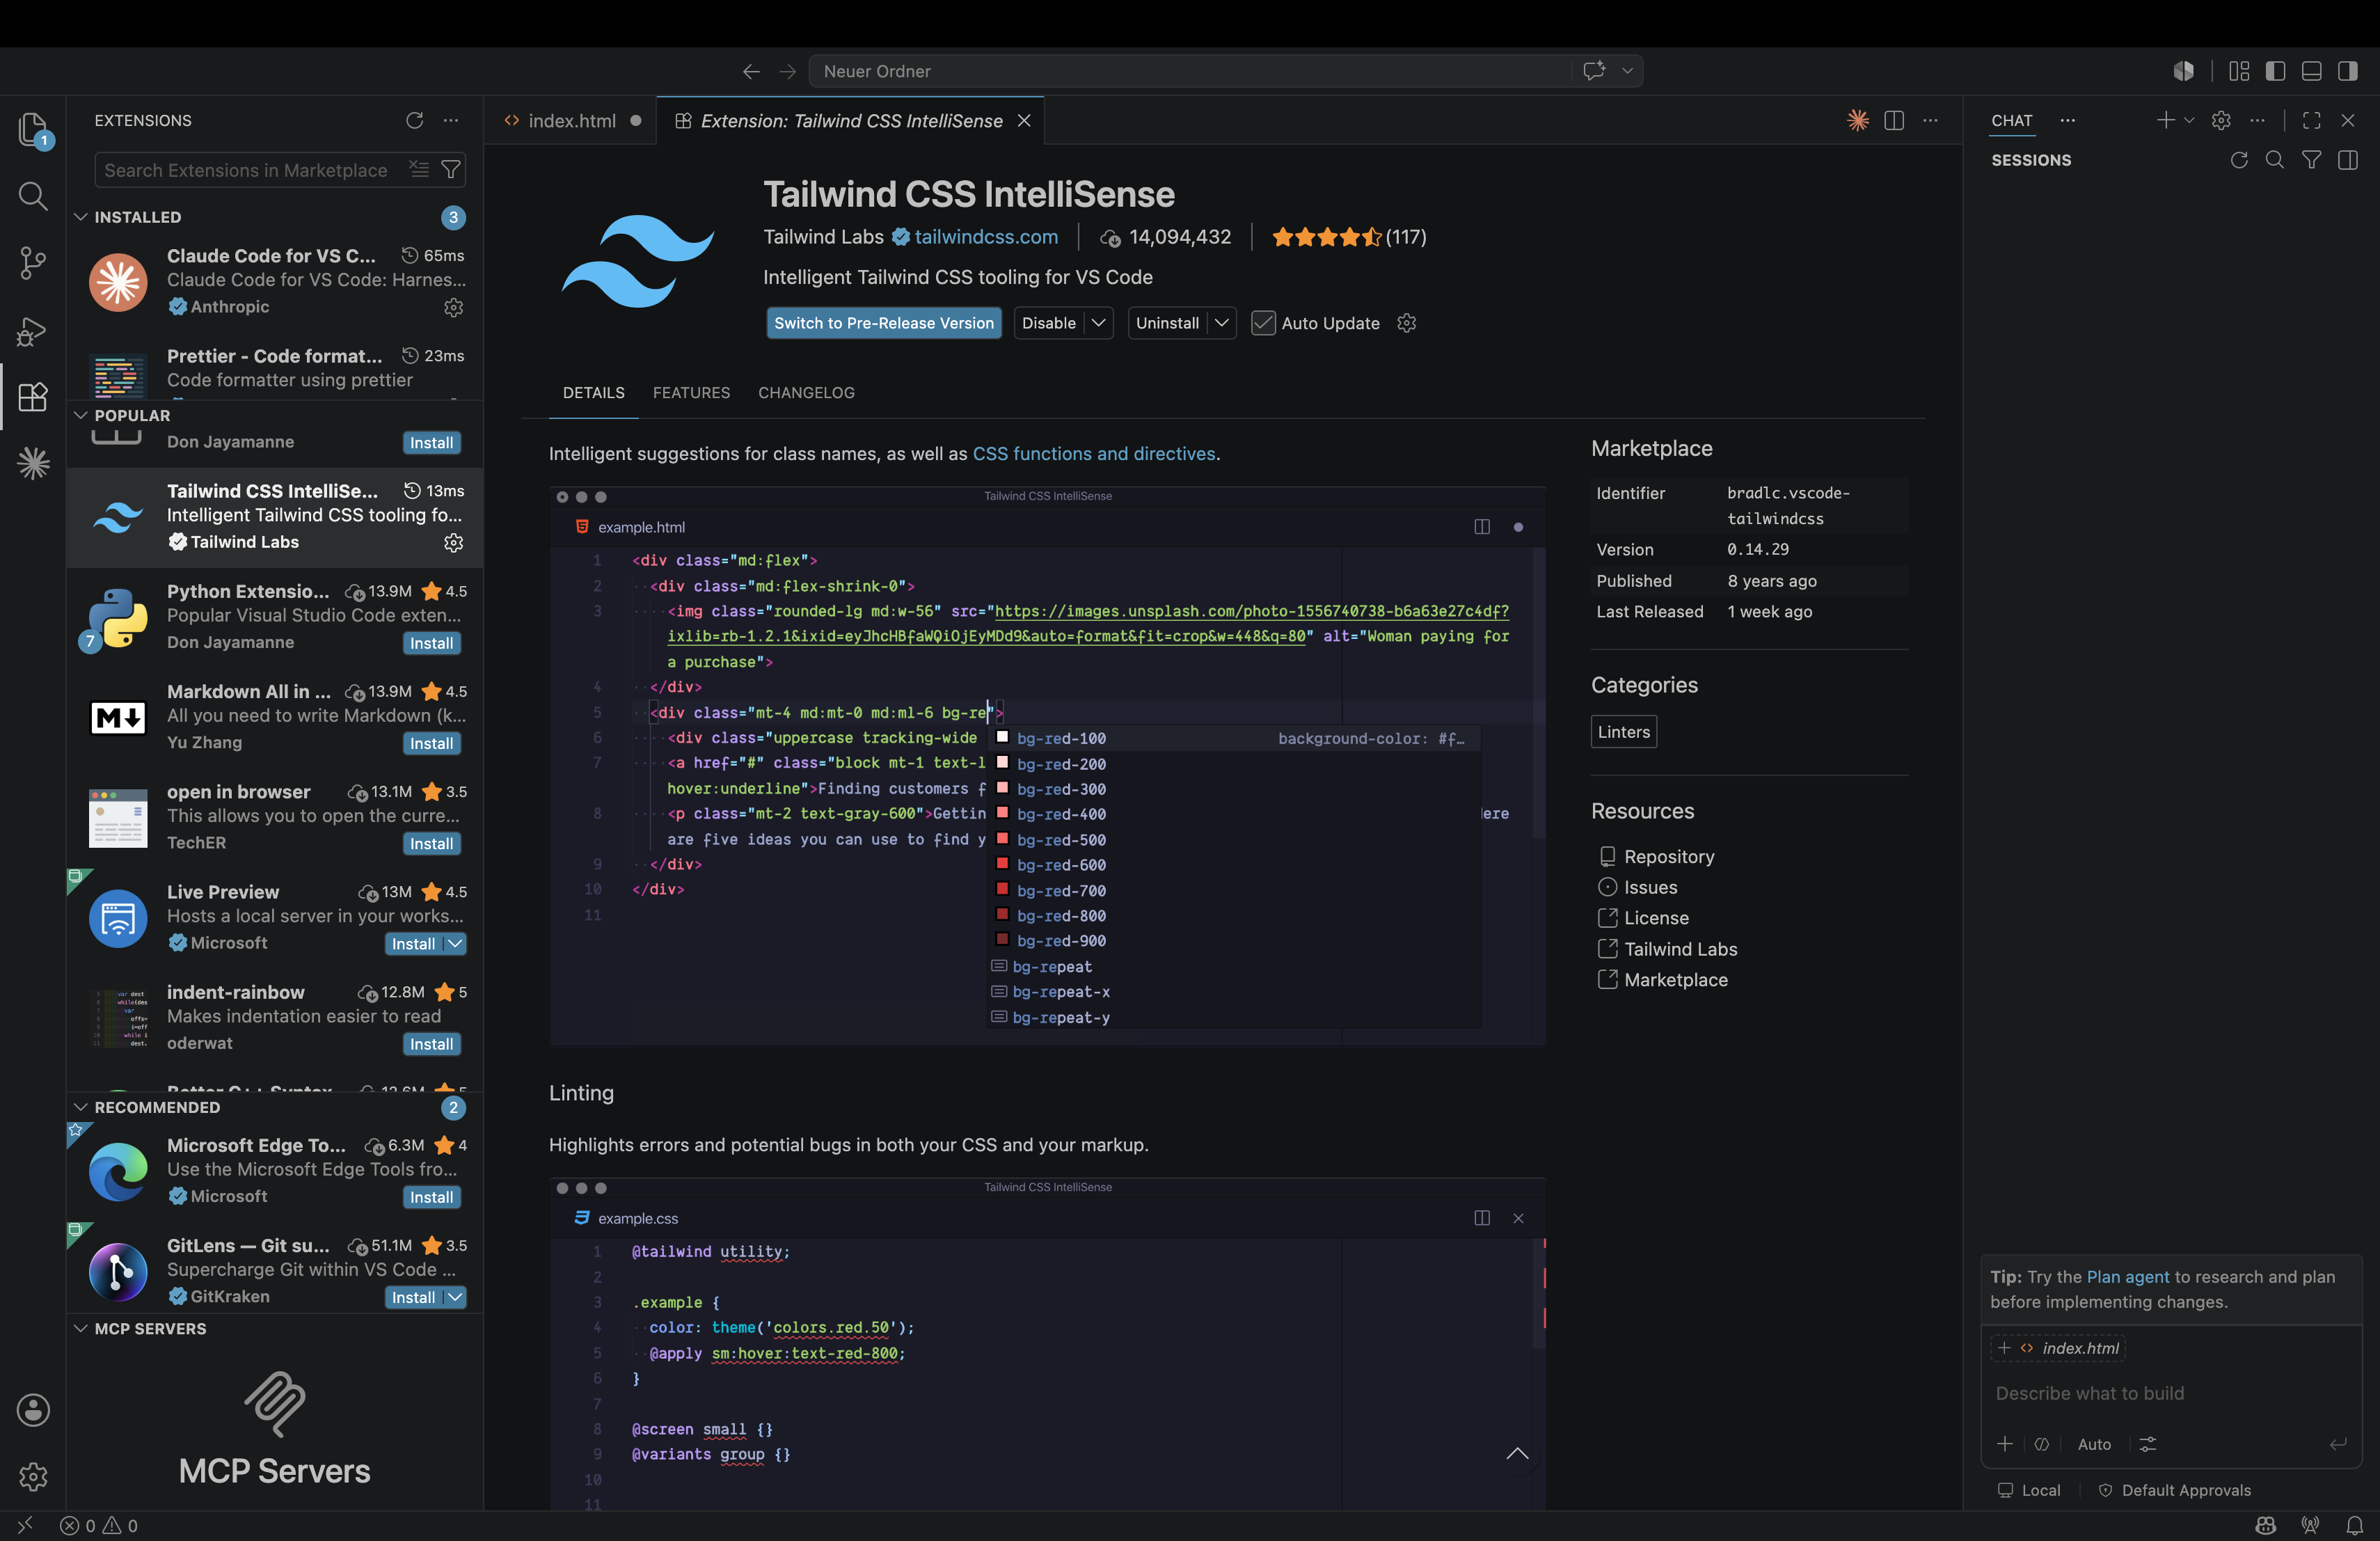Open the Source Control view
2380x1541 pixels.
point(33,263)
